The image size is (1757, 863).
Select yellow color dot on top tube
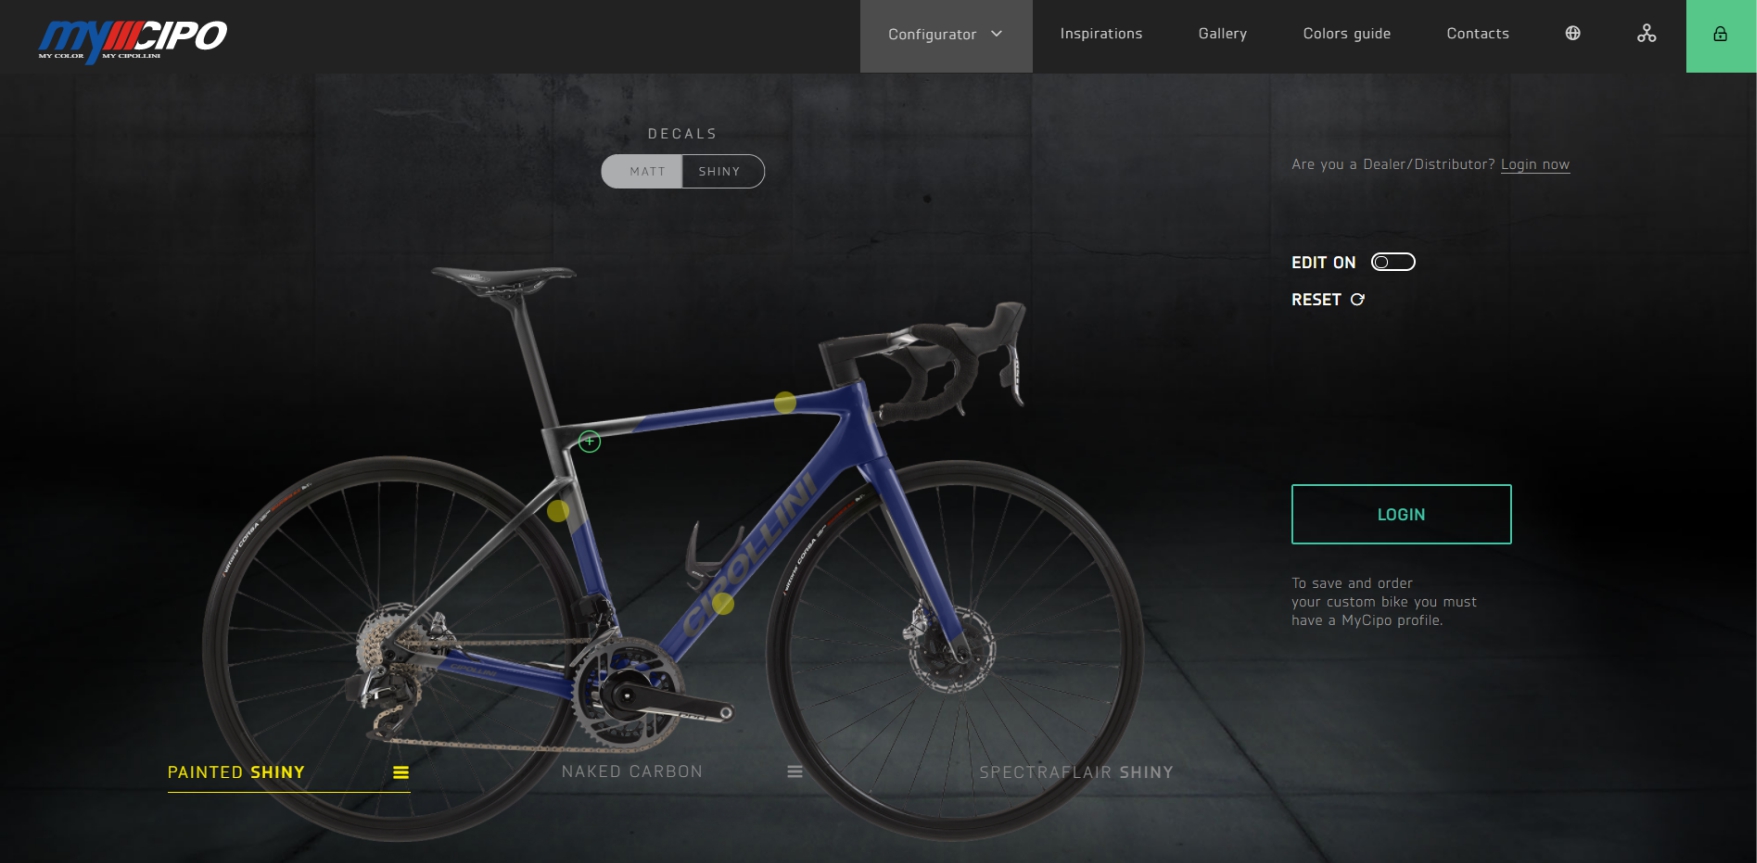(x=785, y=402)
